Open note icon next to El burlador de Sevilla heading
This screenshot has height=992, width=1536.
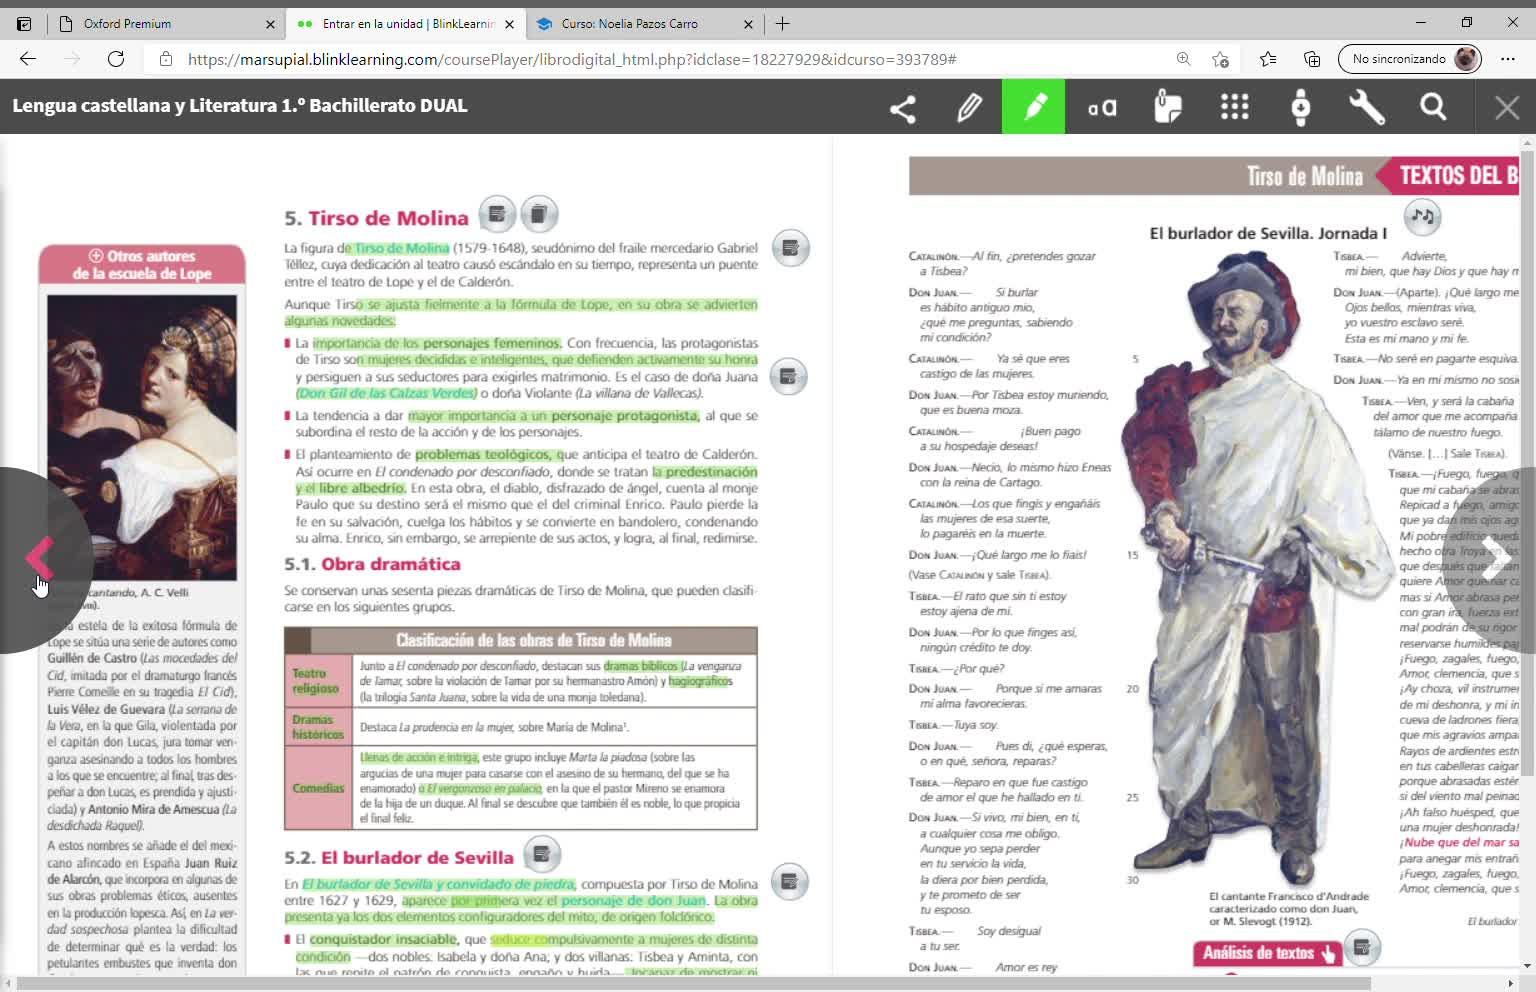coord(542,854)
